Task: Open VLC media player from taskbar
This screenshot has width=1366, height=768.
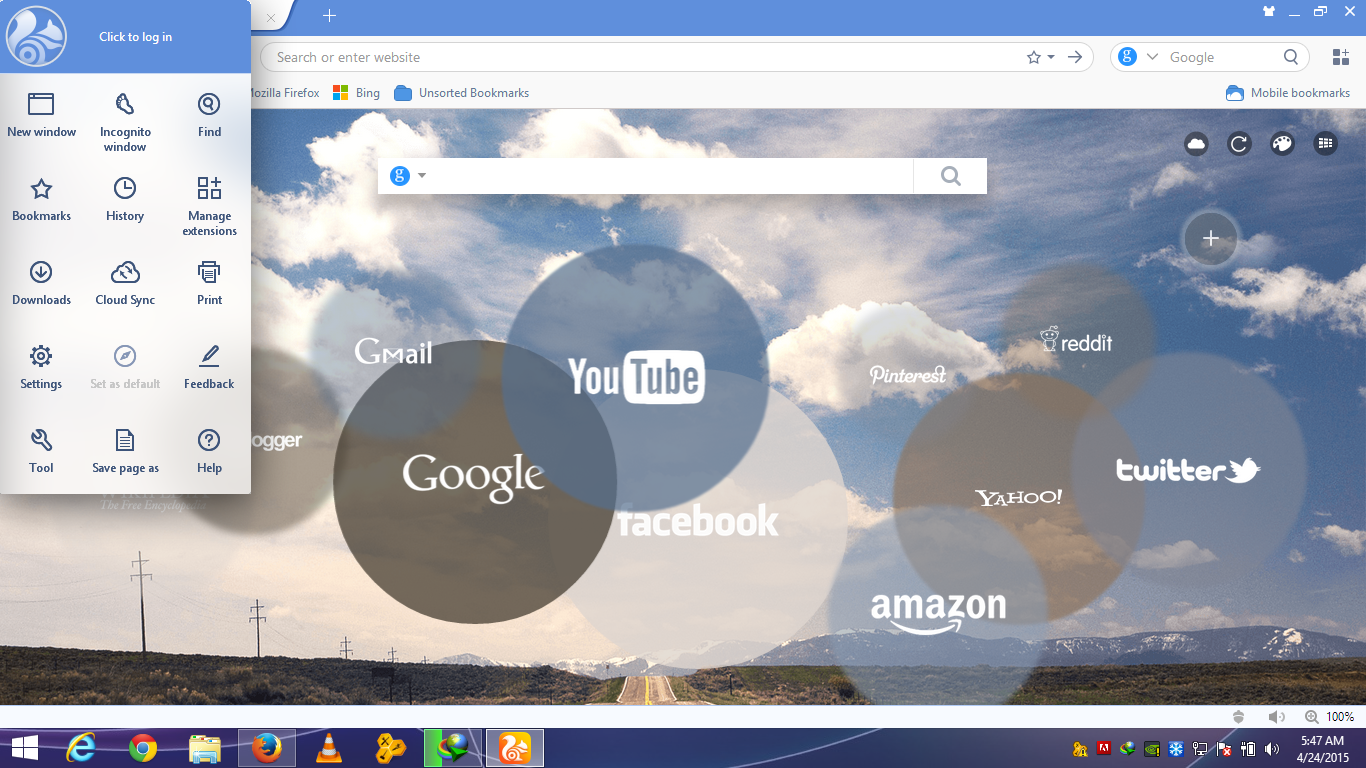Action: (x=328, y=748)
